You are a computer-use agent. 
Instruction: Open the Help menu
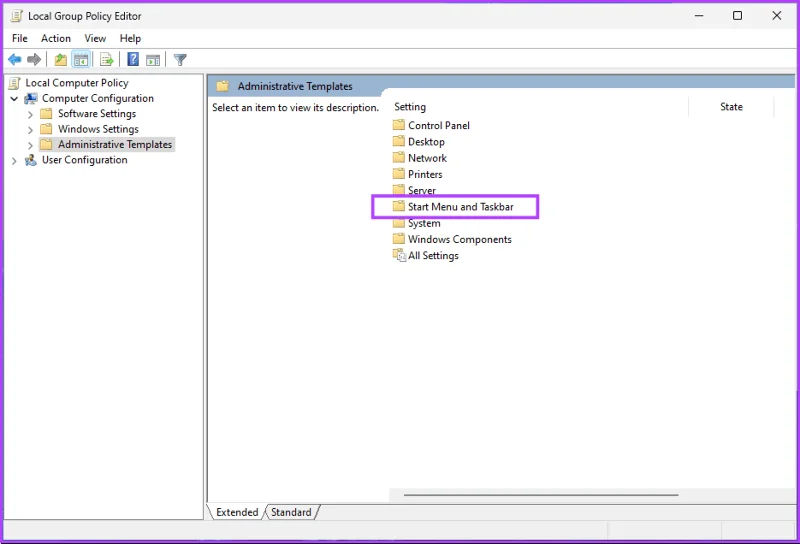tap(130, 38)
